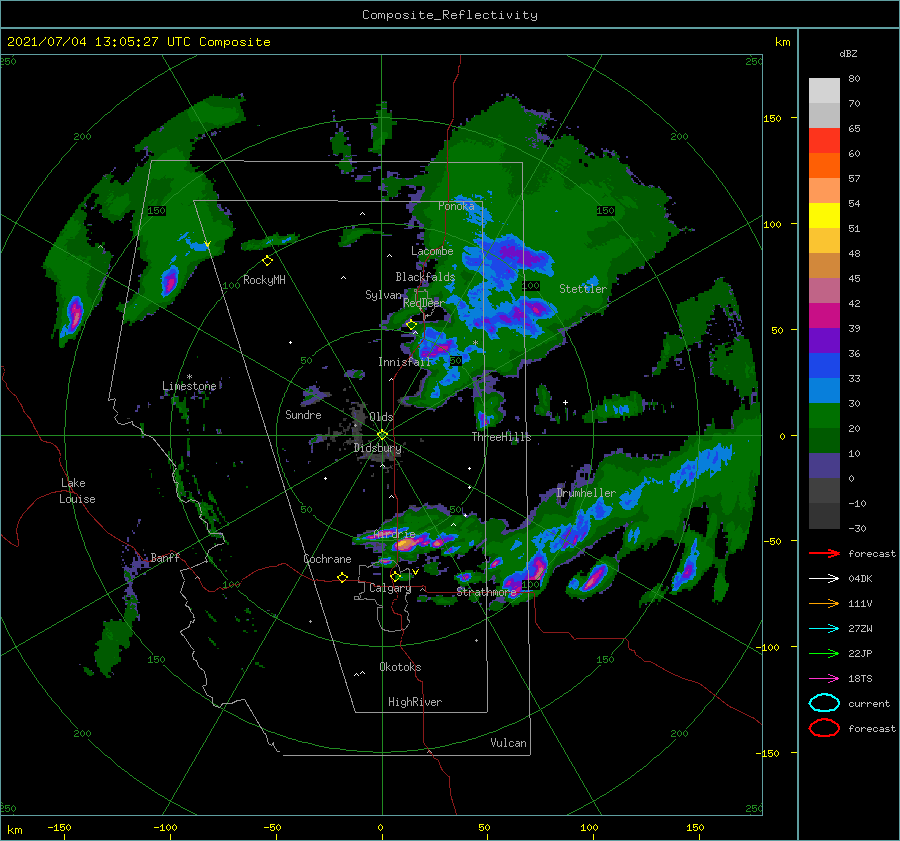Click the bright yellow 51–54 dBZ swatch
Image resolution: width=900 pixels, height=841 pixels.
(824, 216)
